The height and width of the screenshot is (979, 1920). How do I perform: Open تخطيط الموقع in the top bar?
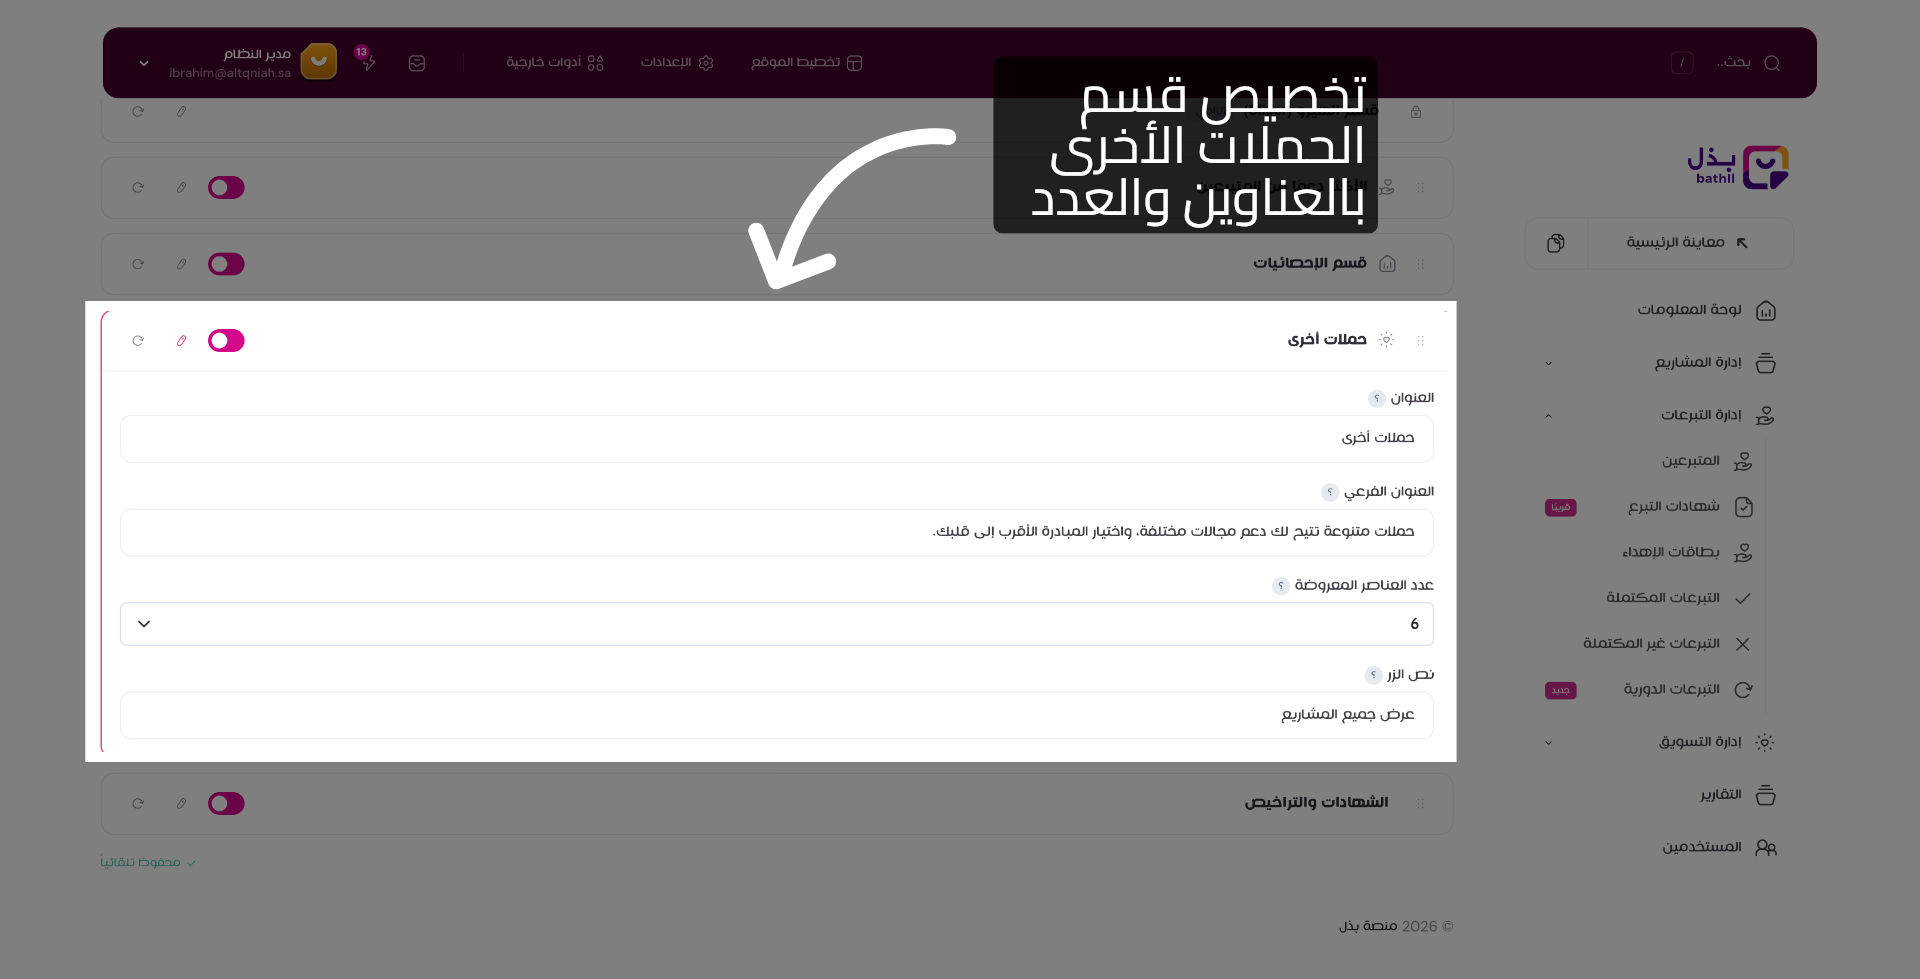click(x=807, y=63)
